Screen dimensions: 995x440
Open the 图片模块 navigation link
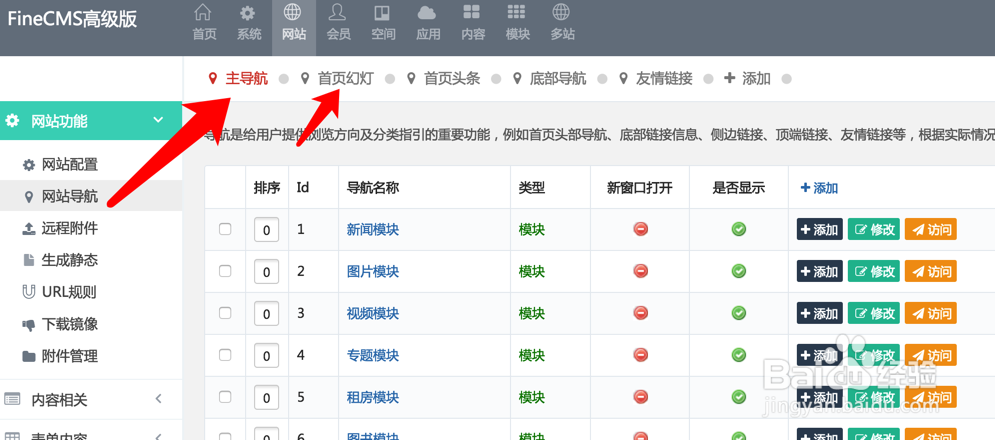tap(373, 271)
